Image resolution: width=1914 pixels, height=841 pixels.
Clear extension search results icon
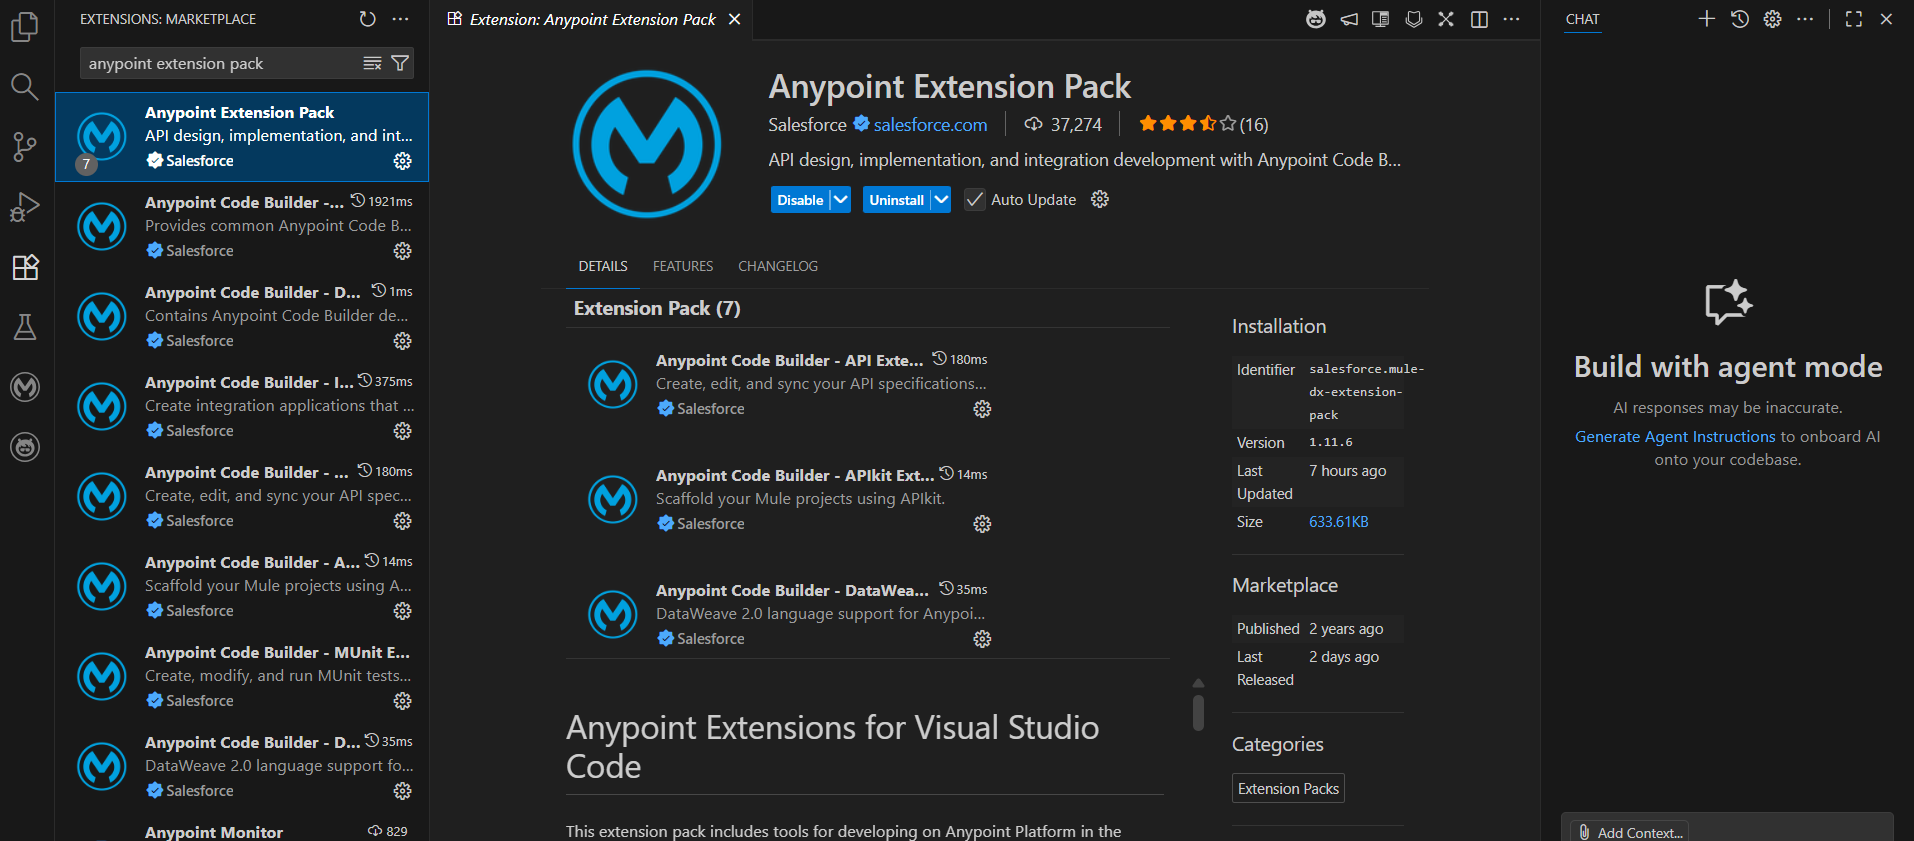(372, 63)
